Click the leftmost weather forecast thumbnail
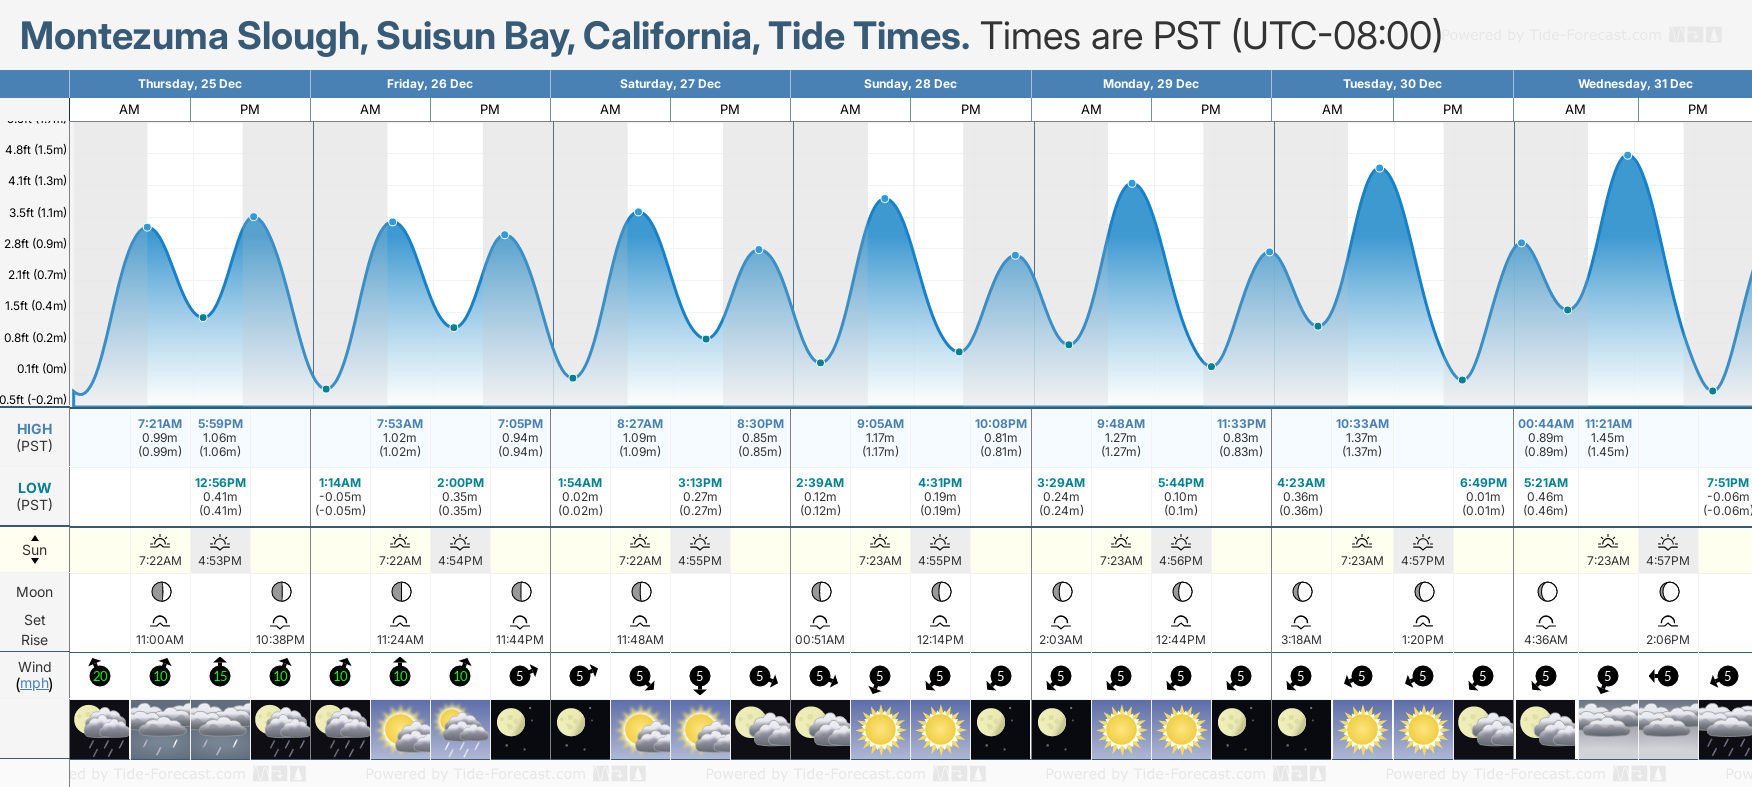Screen dimensions: 1752x787 click(x=100, y=729)
